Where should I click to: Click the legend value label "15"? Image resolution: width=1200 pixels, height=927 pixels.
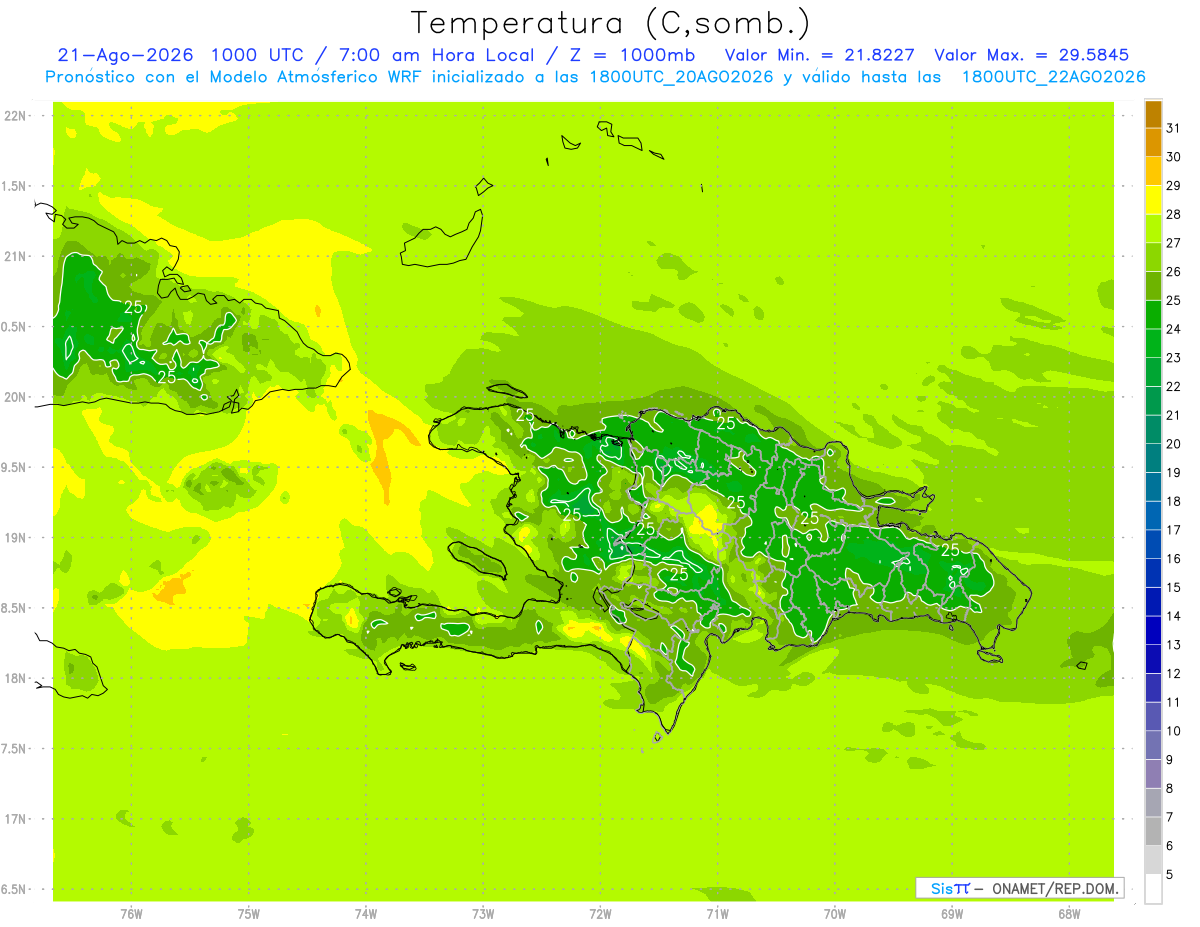click(x=1174, y=587)
